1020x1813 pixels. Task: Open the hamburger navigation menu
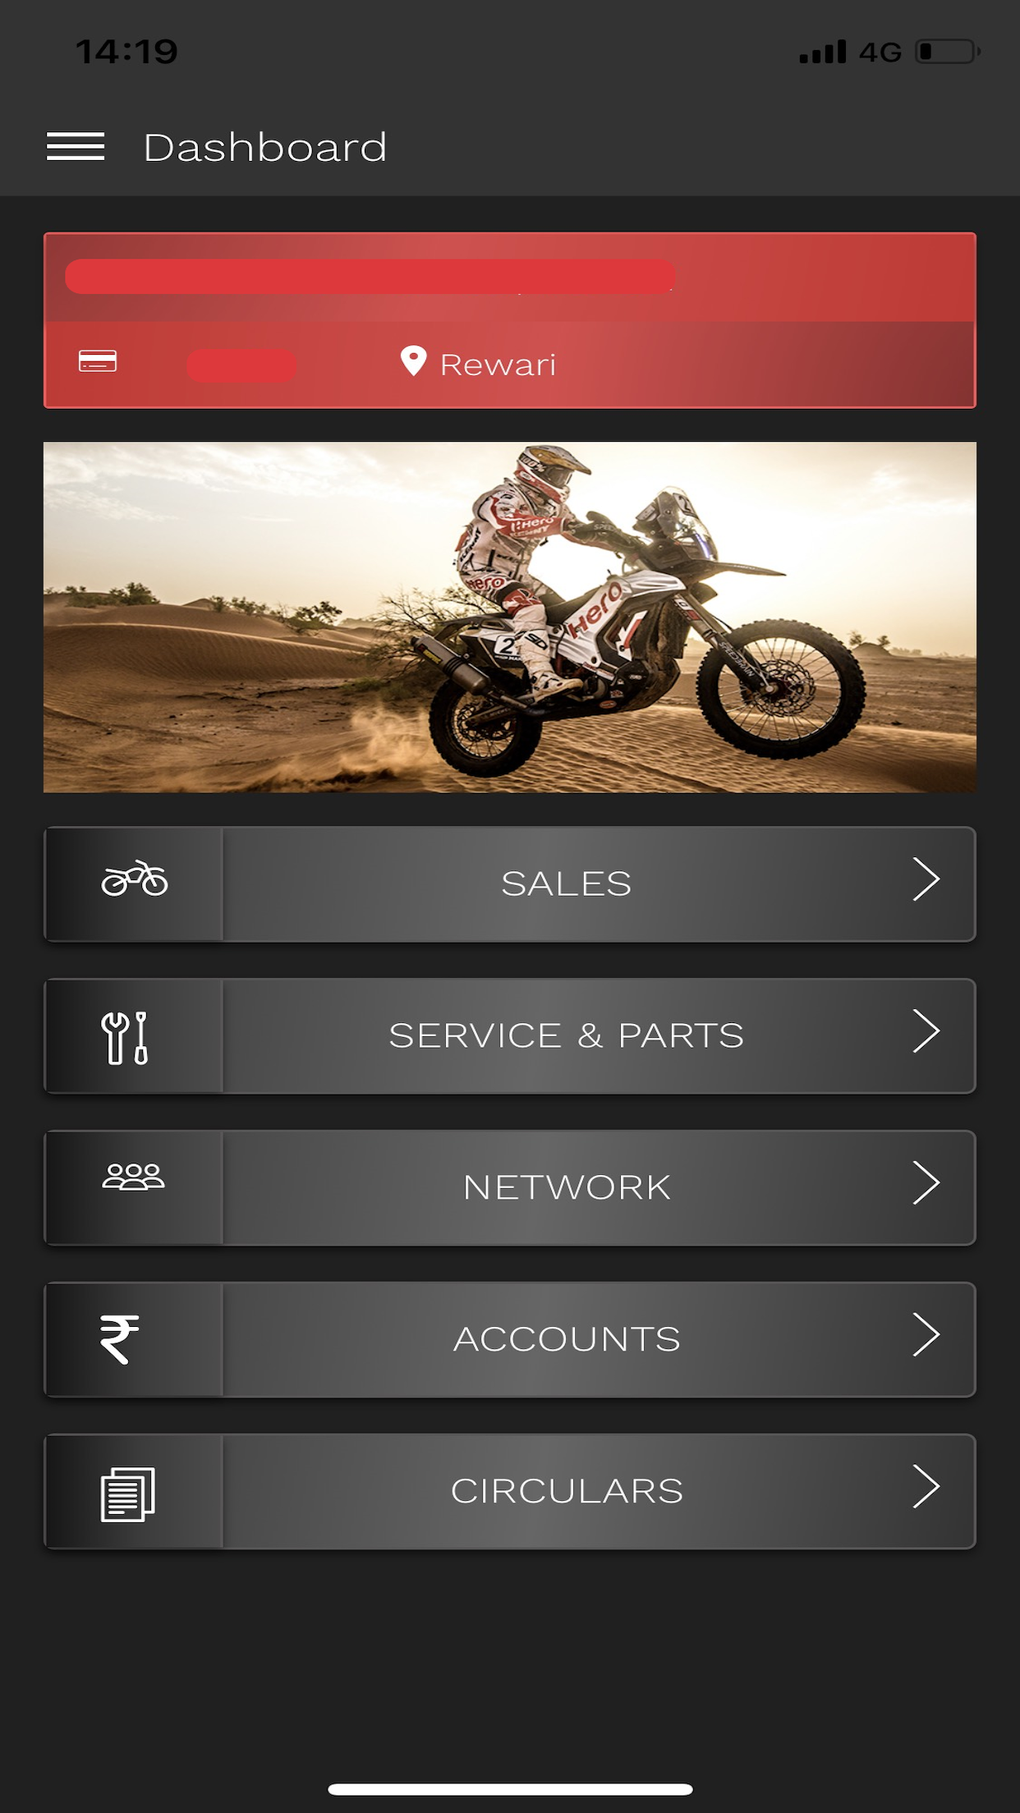(76, 146)
